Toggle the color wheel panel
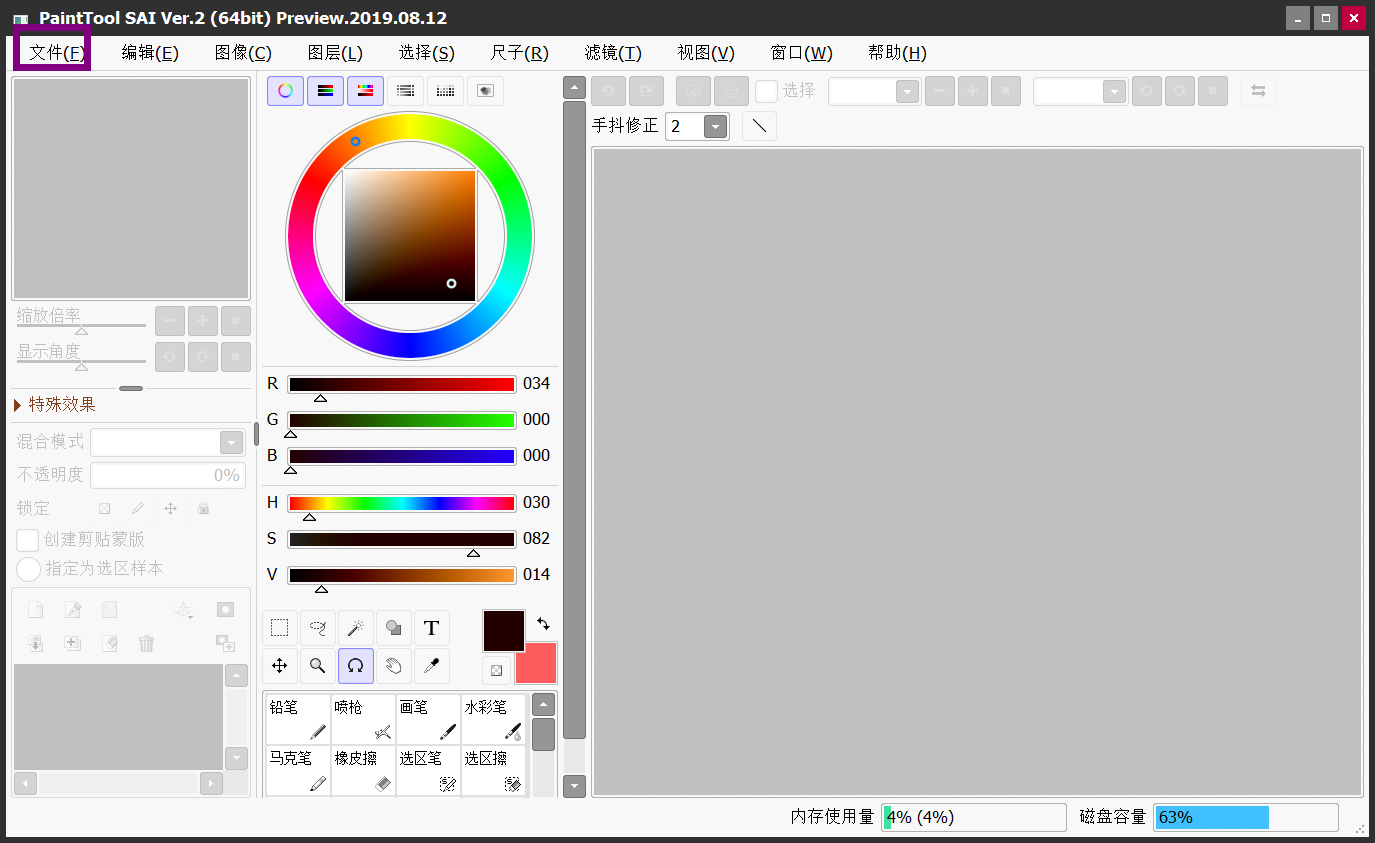Viewport: 1375px width, 843px height. 285,91
